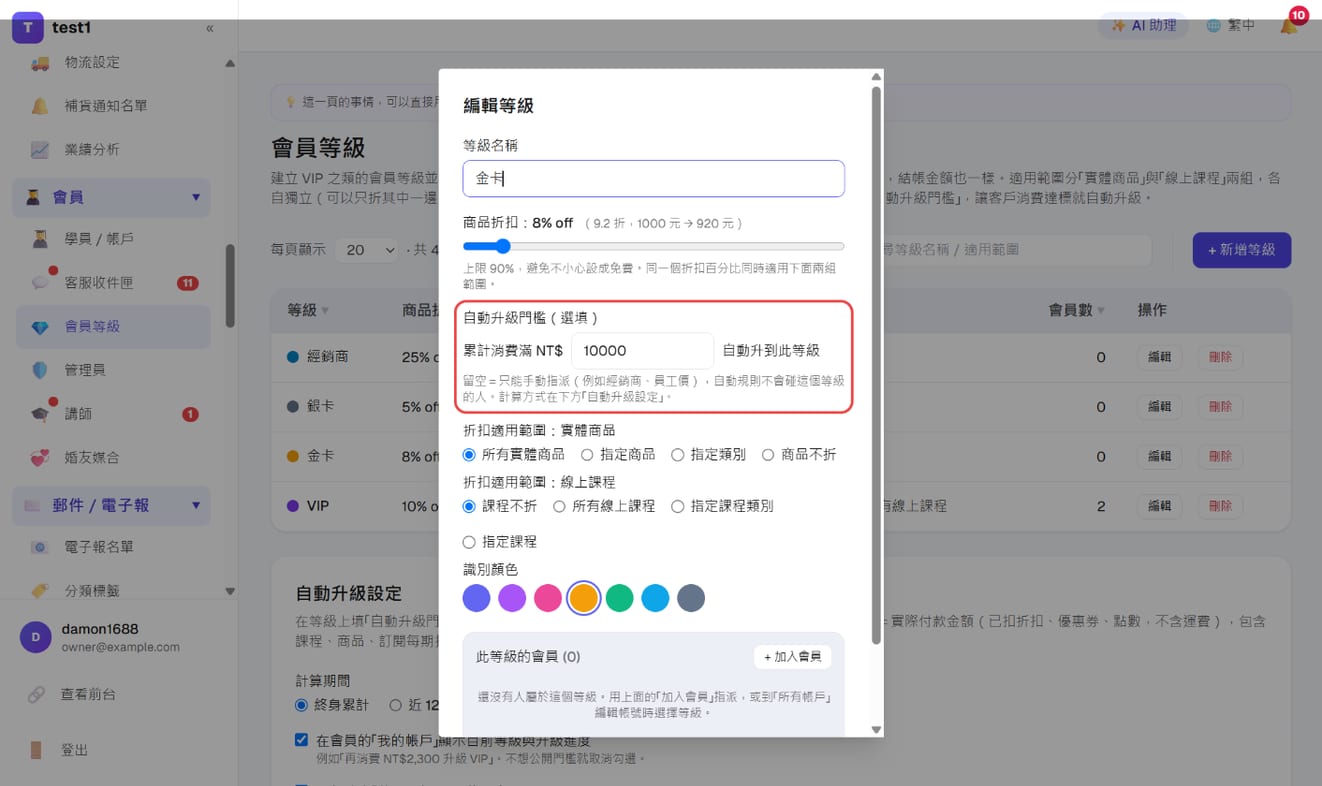Image resolution: width=1322 pixels, height=786 pixels.
Task: Pick the green 識別顏色 swatch
Action: pyautogui.click(x=619, y=598)
